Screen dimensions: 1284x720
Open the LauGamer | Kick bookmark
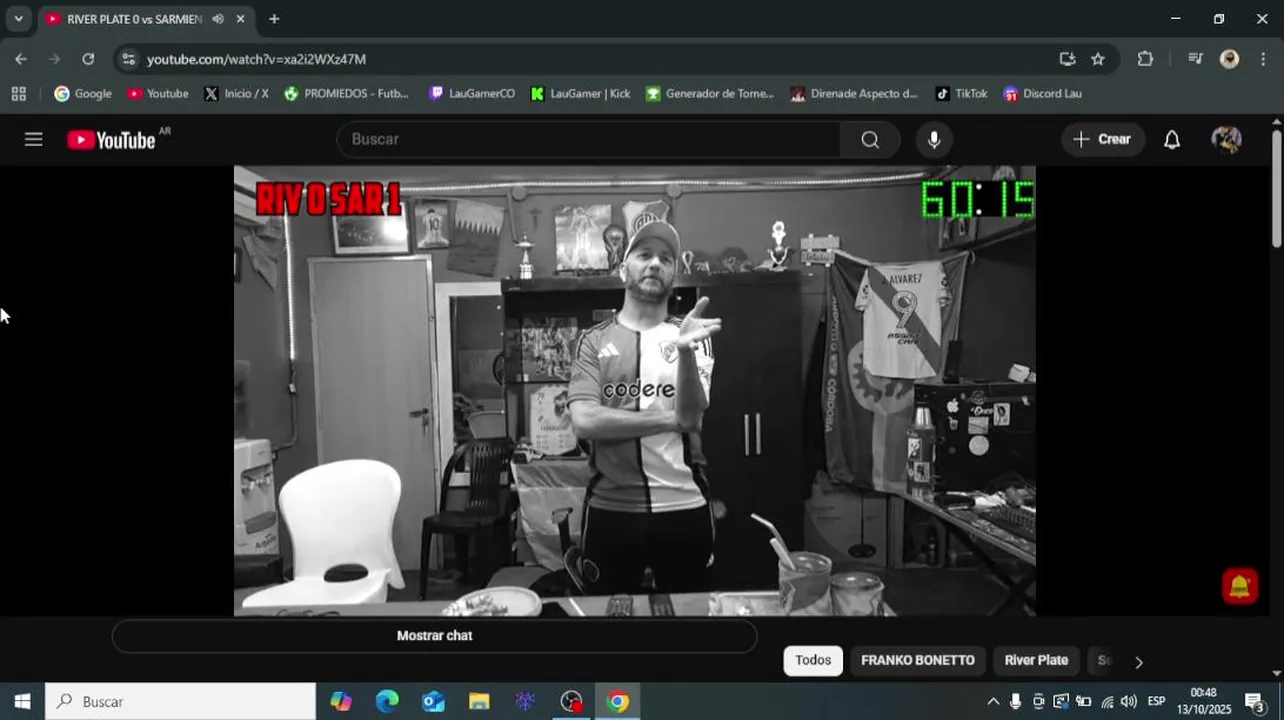pos(581,94)
